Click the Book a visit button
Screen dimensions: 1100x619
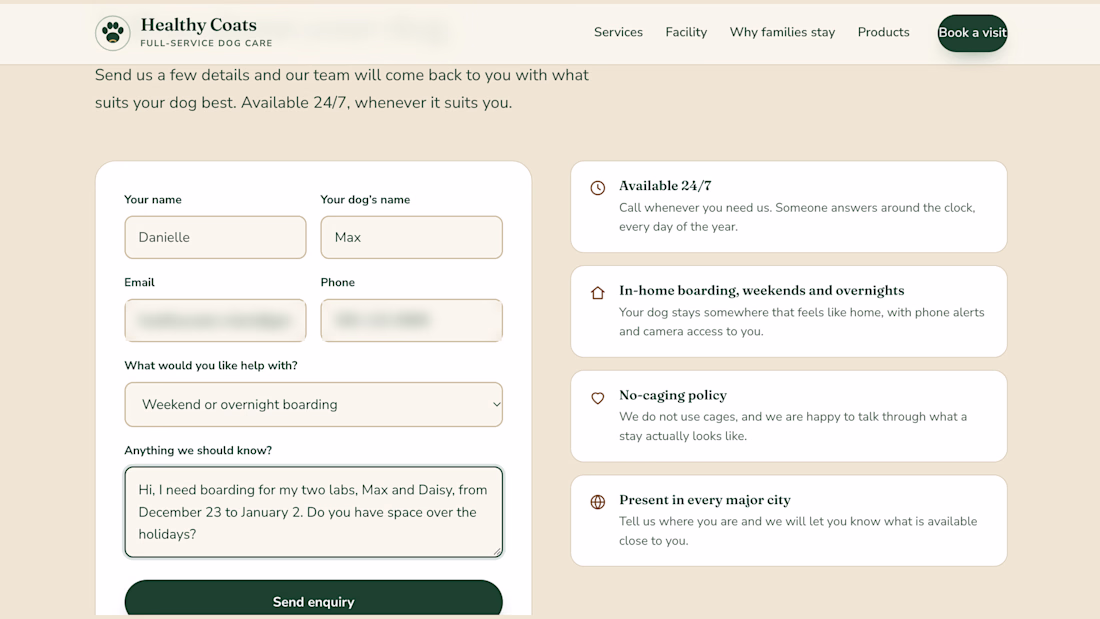coord(972,33)
